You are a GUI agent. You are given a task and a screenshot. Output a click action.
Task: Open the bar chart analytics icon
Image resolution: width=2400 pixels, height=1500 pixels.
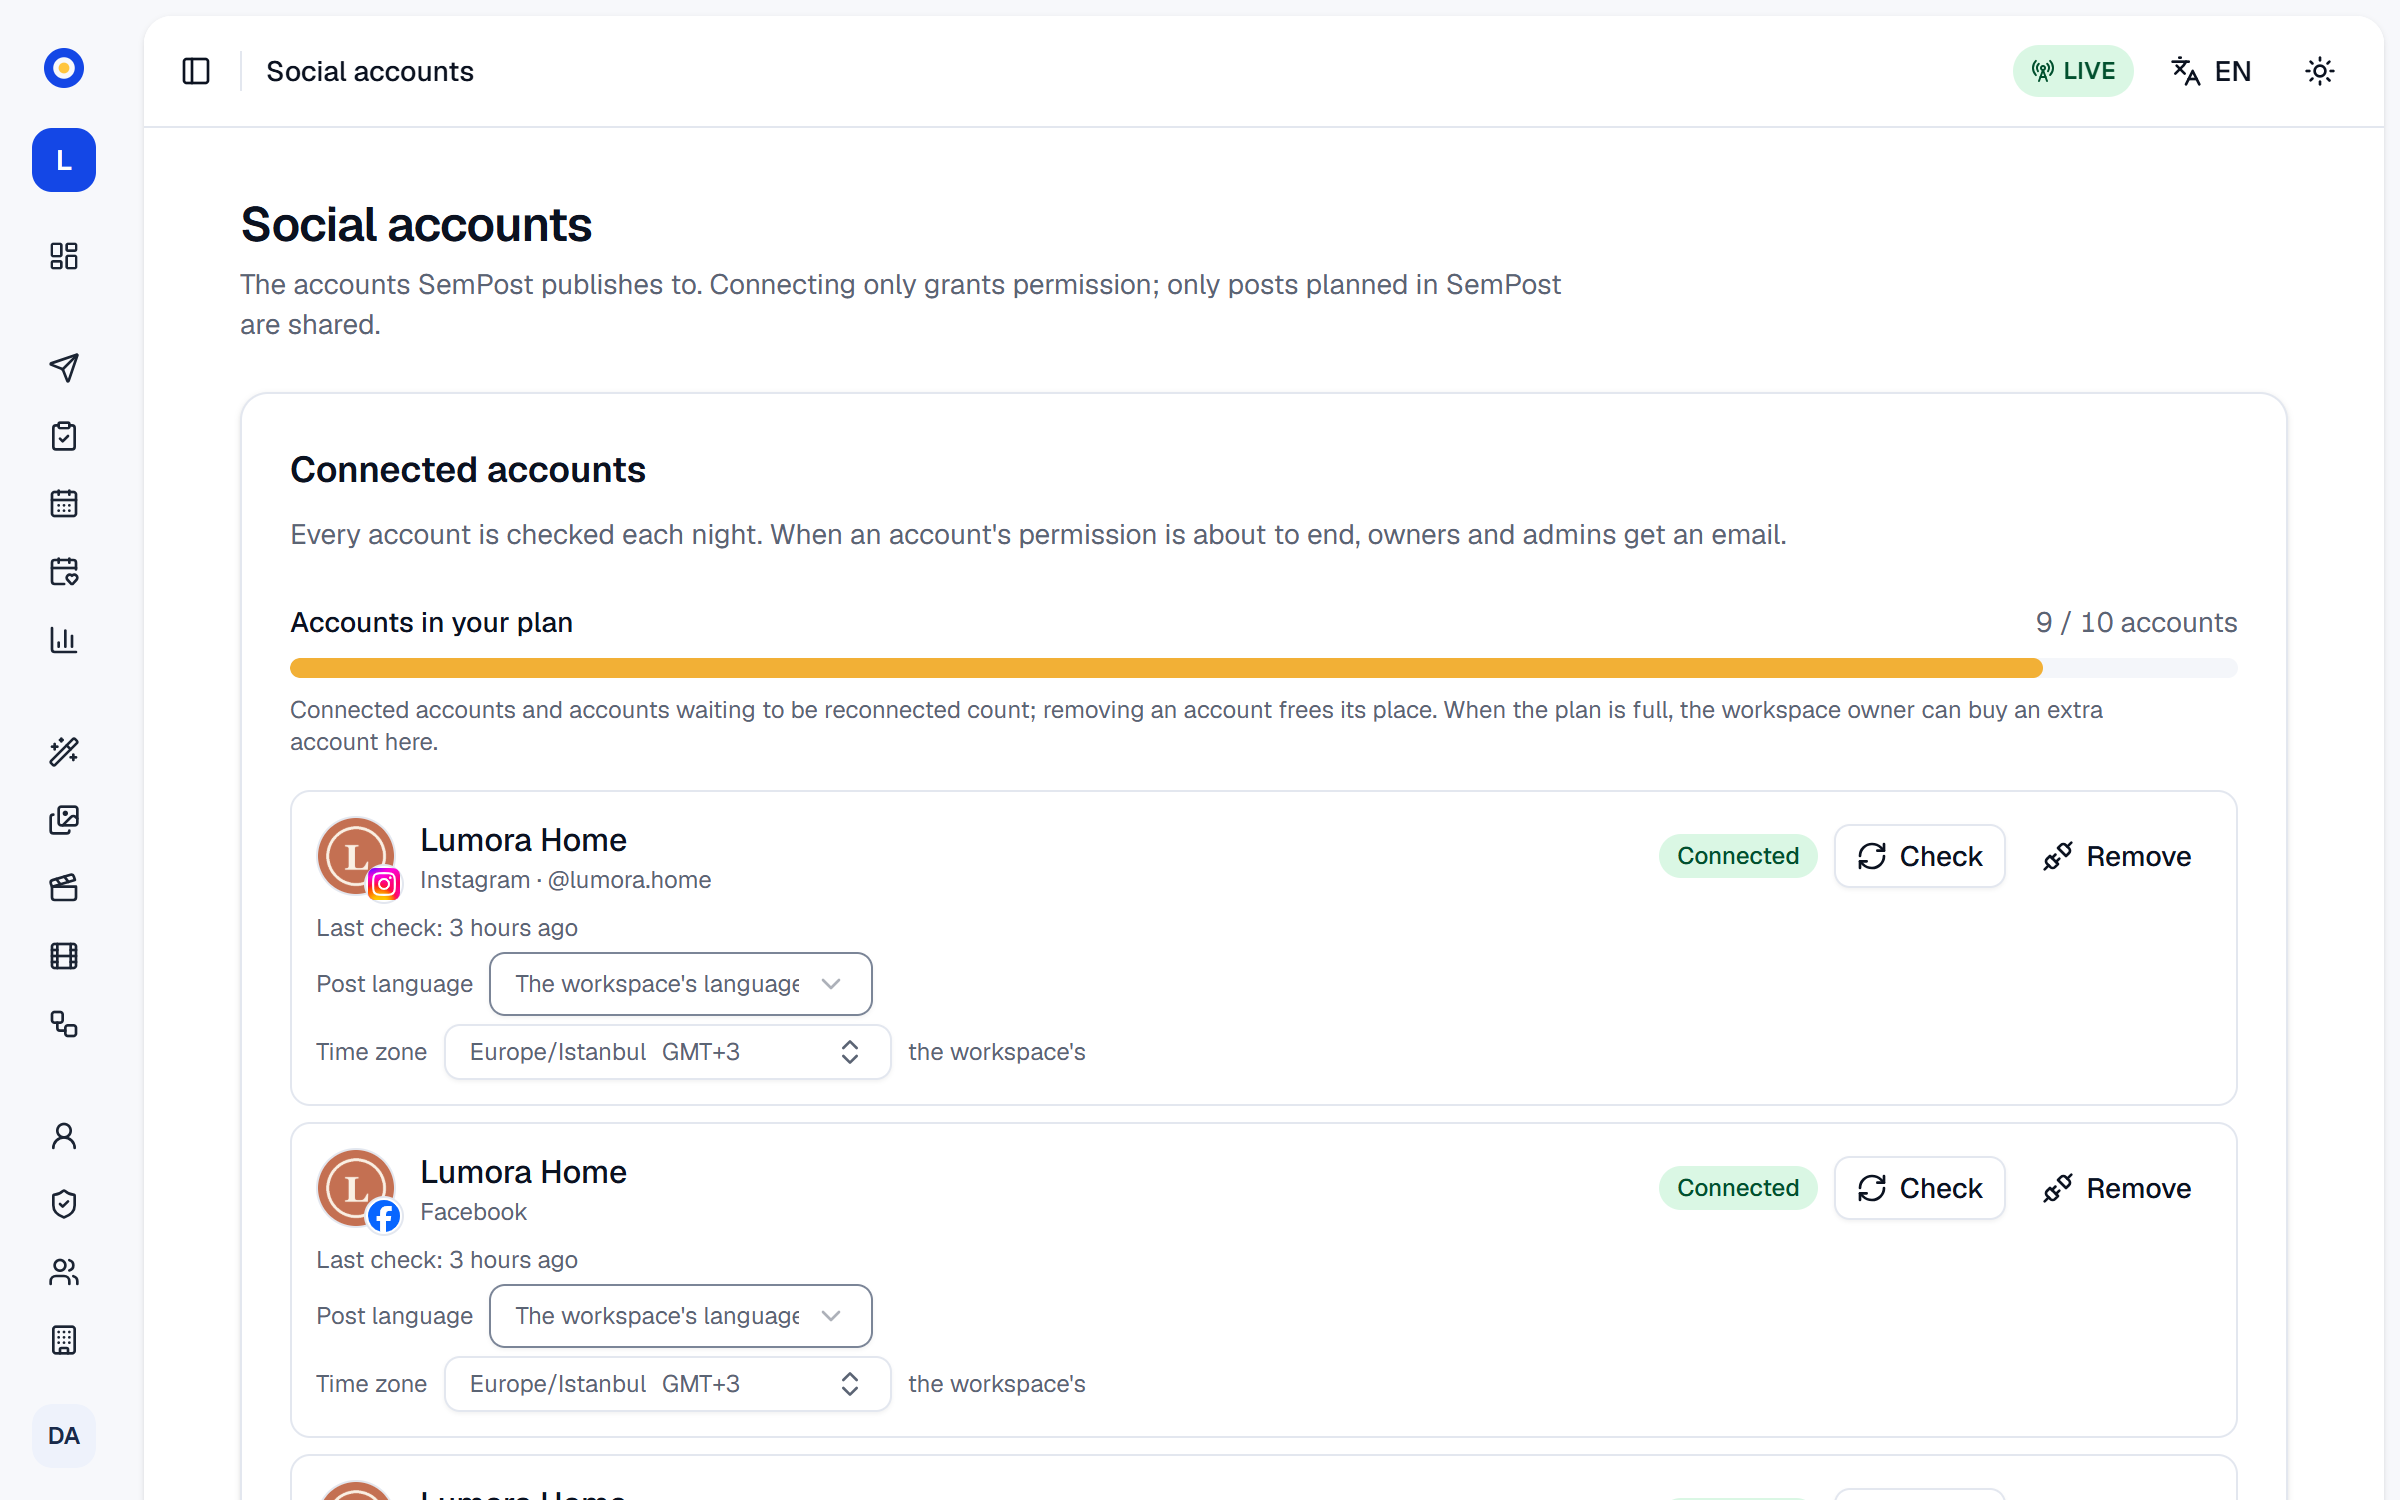(64, 640)
